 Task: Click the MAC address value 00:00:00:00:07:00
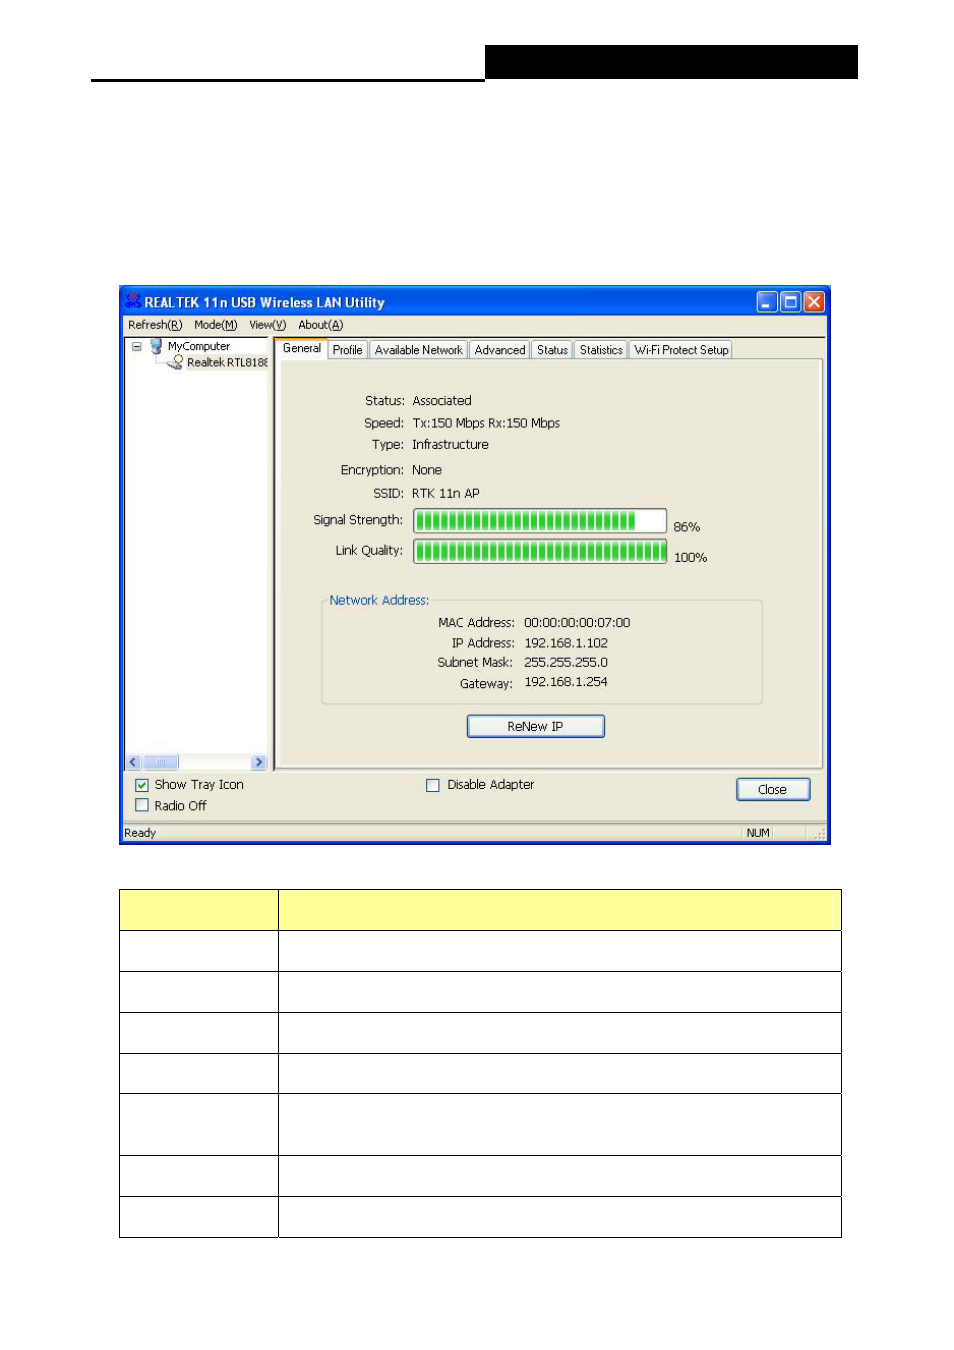577,622
